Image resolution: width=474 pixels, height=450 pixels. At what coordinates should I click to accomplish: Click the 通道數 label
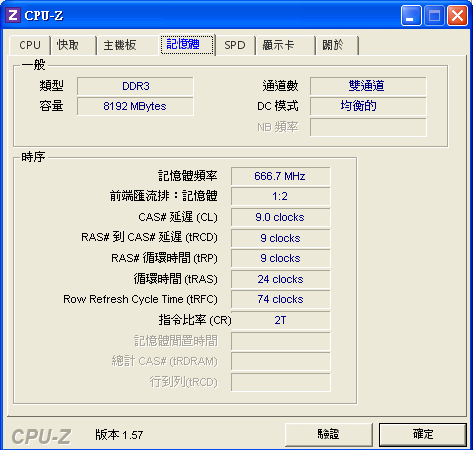pyautogui.click(x=280, y=86)
